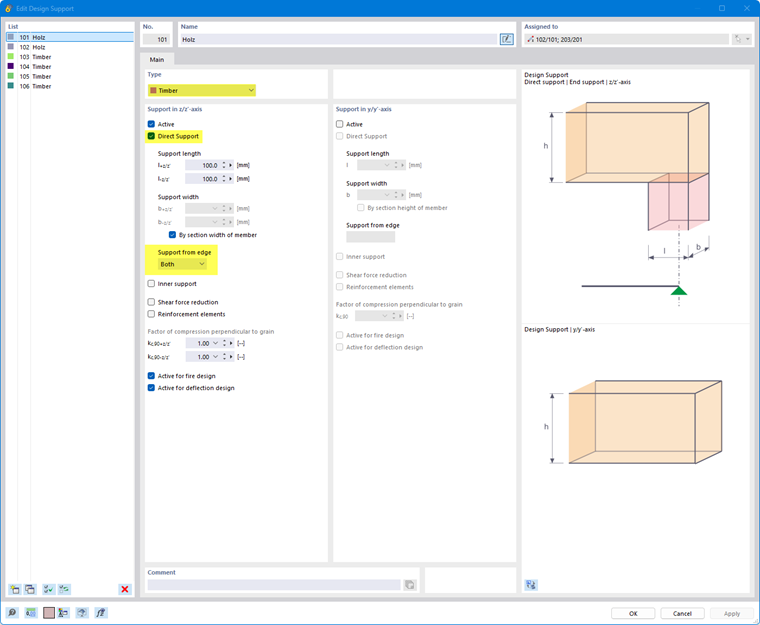Delete selected support with red X
This screenshot has width=760, height=625.
tap(125, 589)
